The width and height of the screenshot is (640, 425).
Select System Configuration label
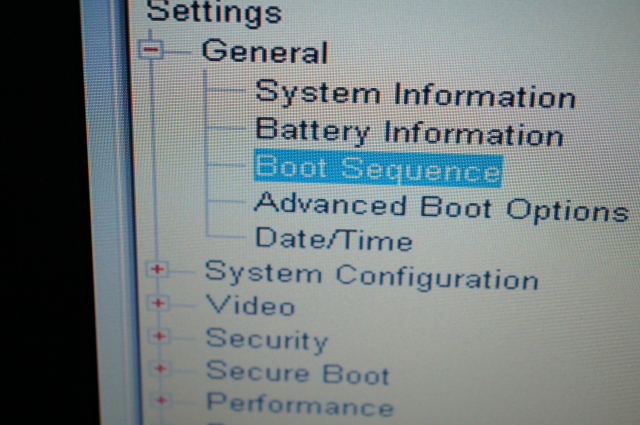pyautogui.click(x=372, y=276)
